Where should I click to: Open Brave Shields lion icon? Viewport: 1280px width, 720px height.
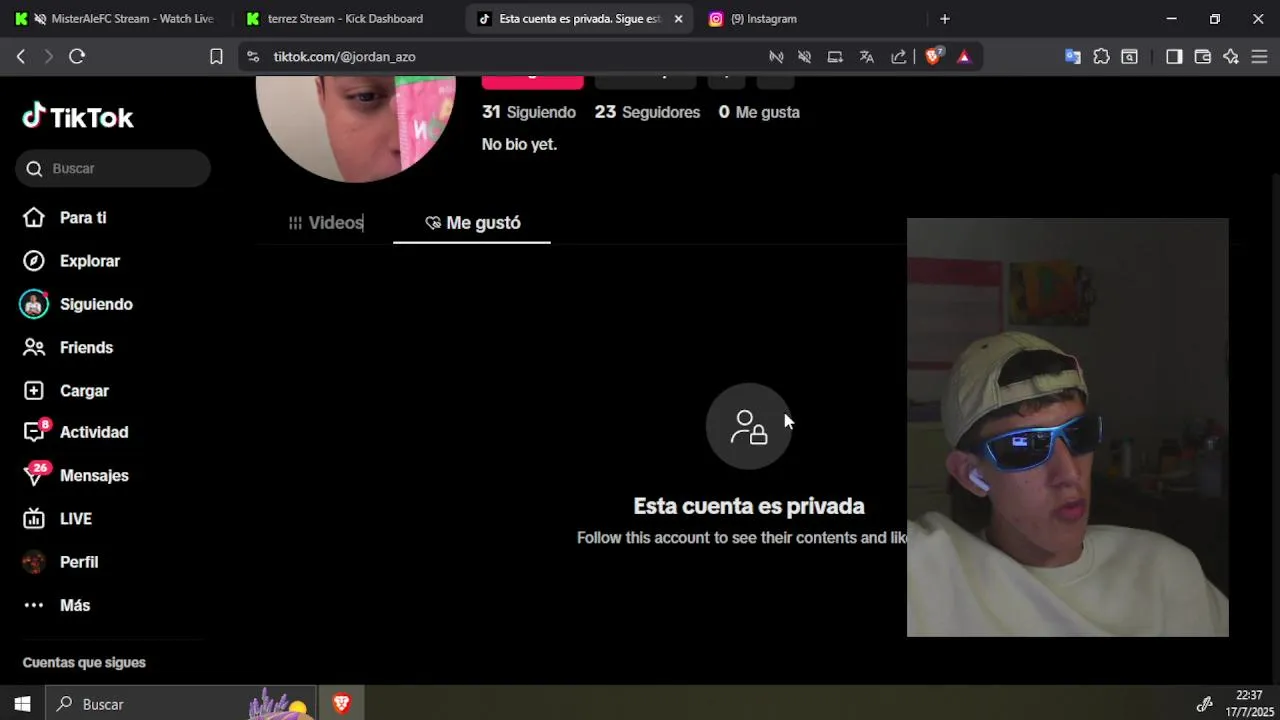[933, 57]
